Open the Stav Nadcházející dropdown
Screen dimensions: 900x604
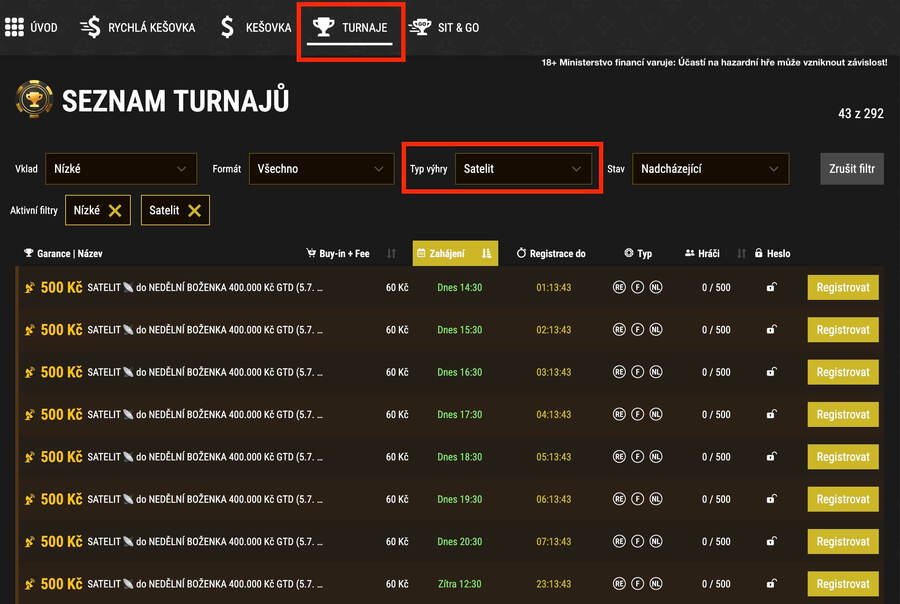tap(711, 169)
